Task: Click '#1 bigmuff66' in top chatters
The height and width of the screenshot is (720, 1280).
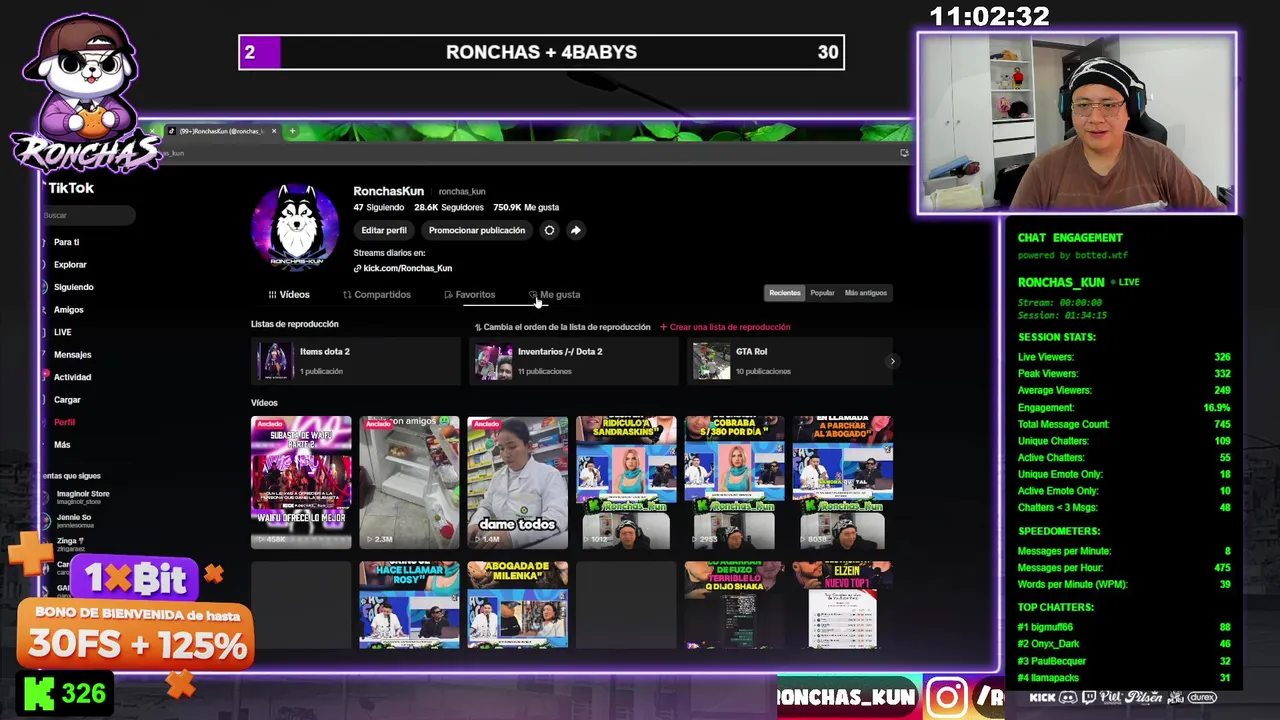Action: [x=1045, y=627]
